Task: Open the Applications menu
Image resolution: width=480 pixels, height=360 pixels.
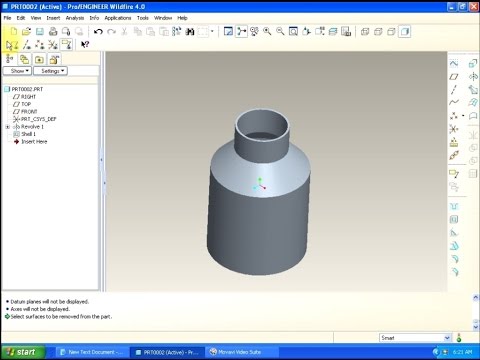Action: click(118, 18)
